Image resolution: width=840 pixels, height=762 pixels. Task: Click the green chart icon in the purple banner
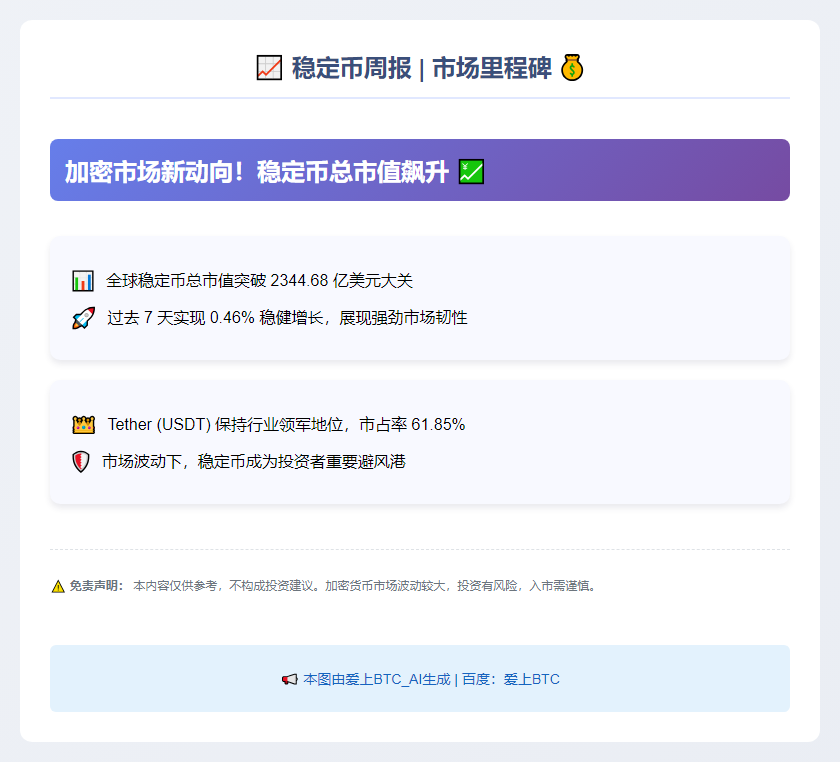(x=471, y=171)
